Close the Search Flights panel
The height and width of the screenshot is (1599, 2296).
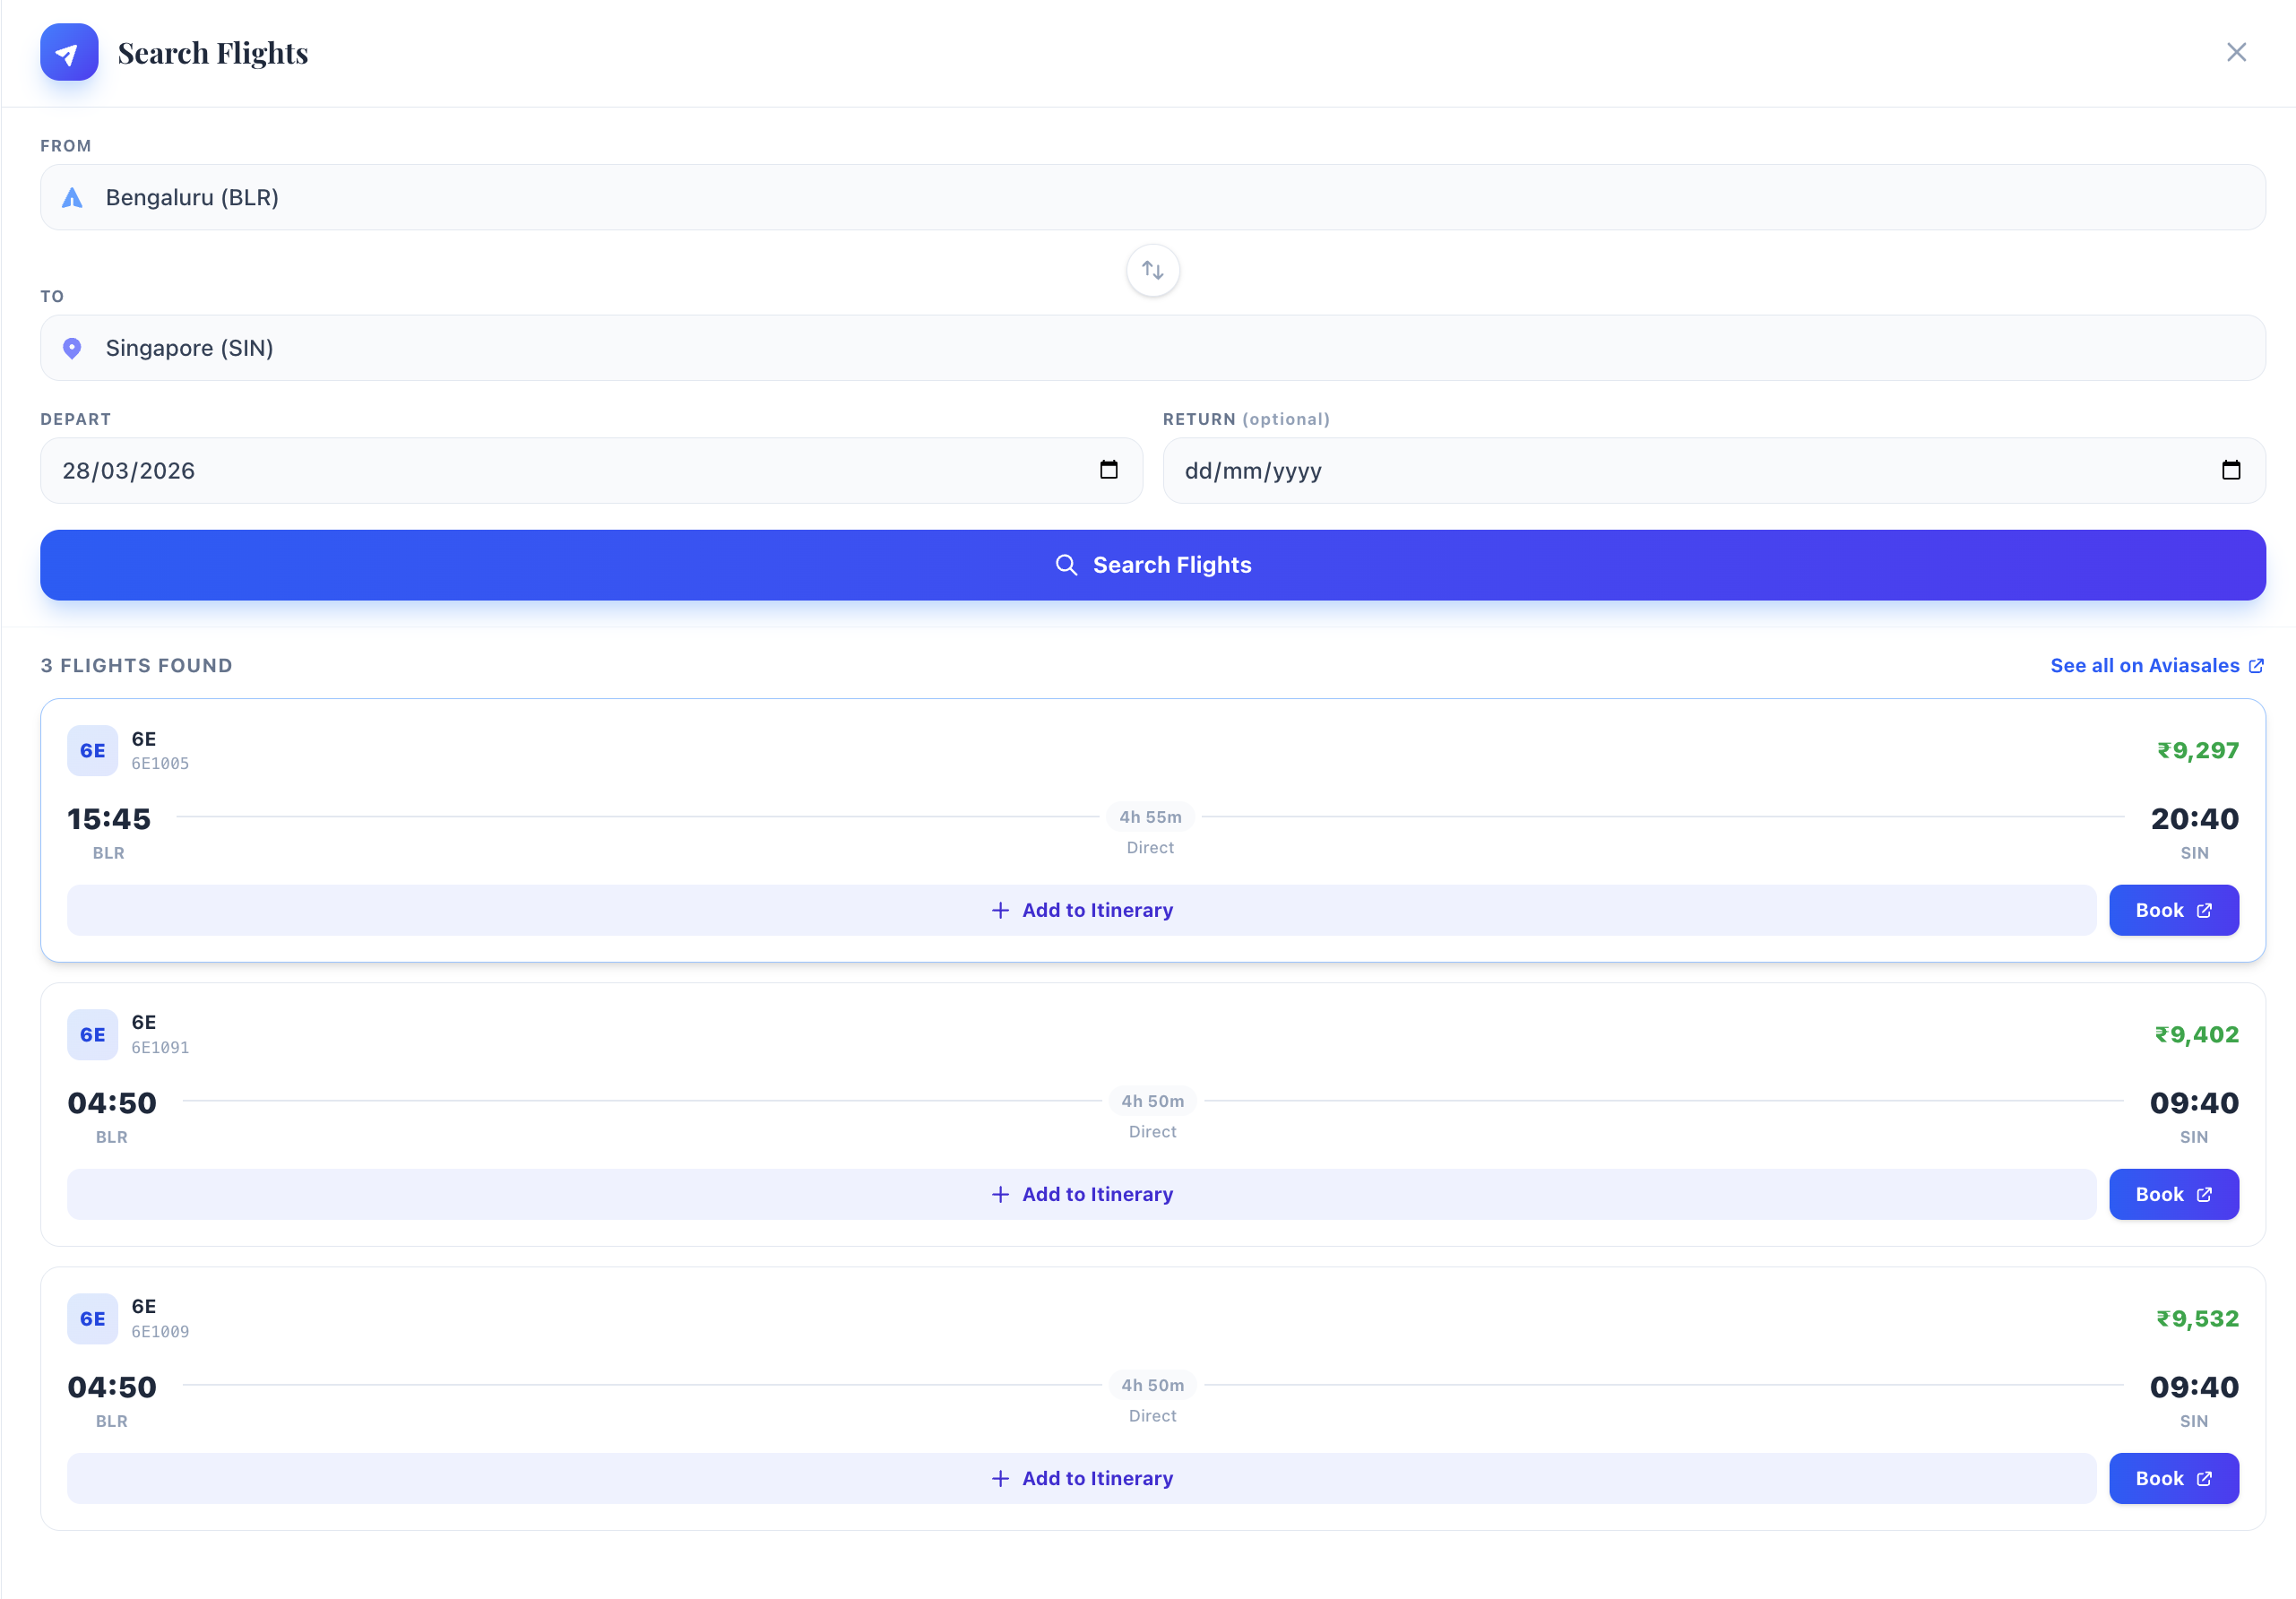2236,52
